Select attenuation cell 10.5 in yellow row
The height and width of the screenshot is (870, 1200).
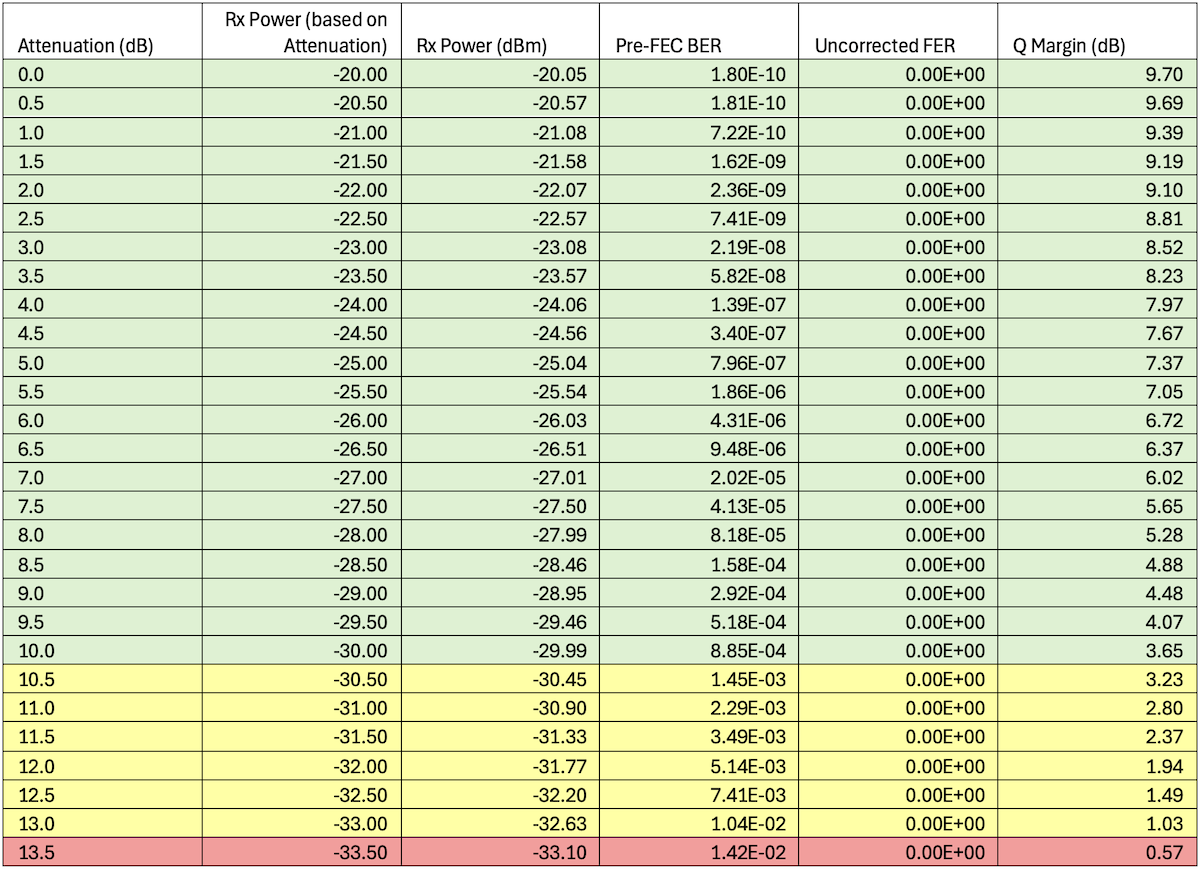tap(102, 680)
